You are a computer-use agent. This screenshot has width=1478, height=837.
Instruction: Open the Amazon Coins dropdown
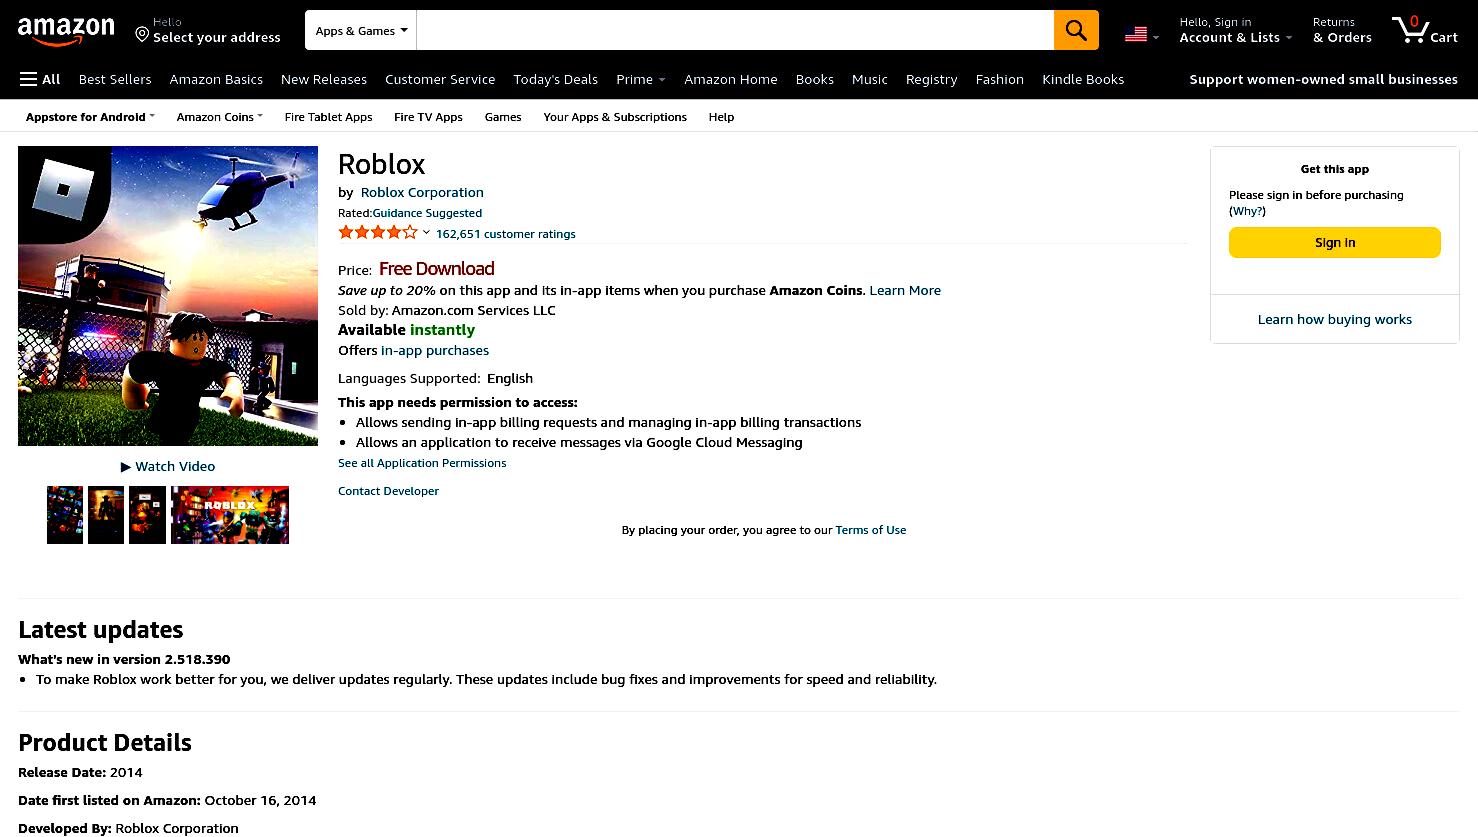coord(219,117)
